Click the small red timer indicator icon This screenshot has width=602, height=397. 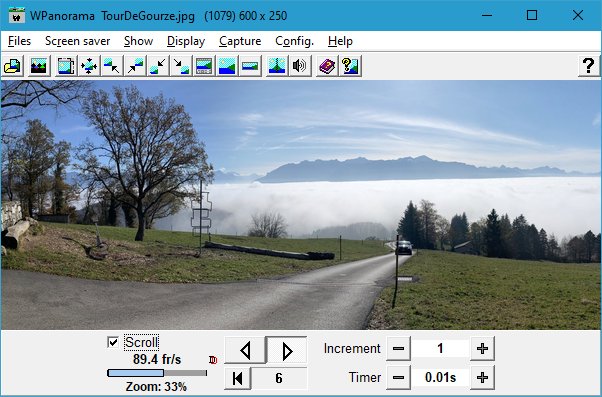[x=213, y=360]
